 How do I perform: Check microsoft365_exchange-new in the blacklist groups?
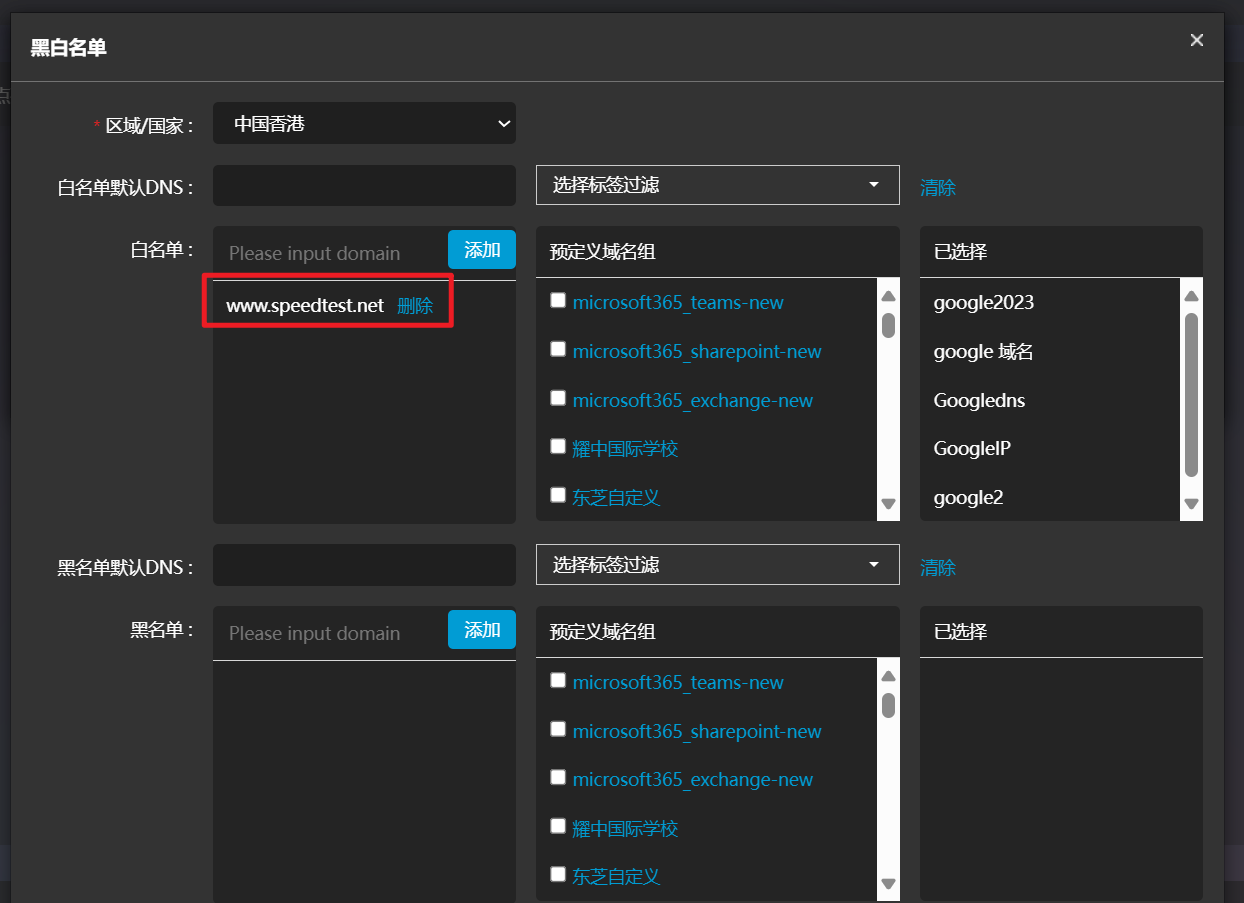[558, 777]
